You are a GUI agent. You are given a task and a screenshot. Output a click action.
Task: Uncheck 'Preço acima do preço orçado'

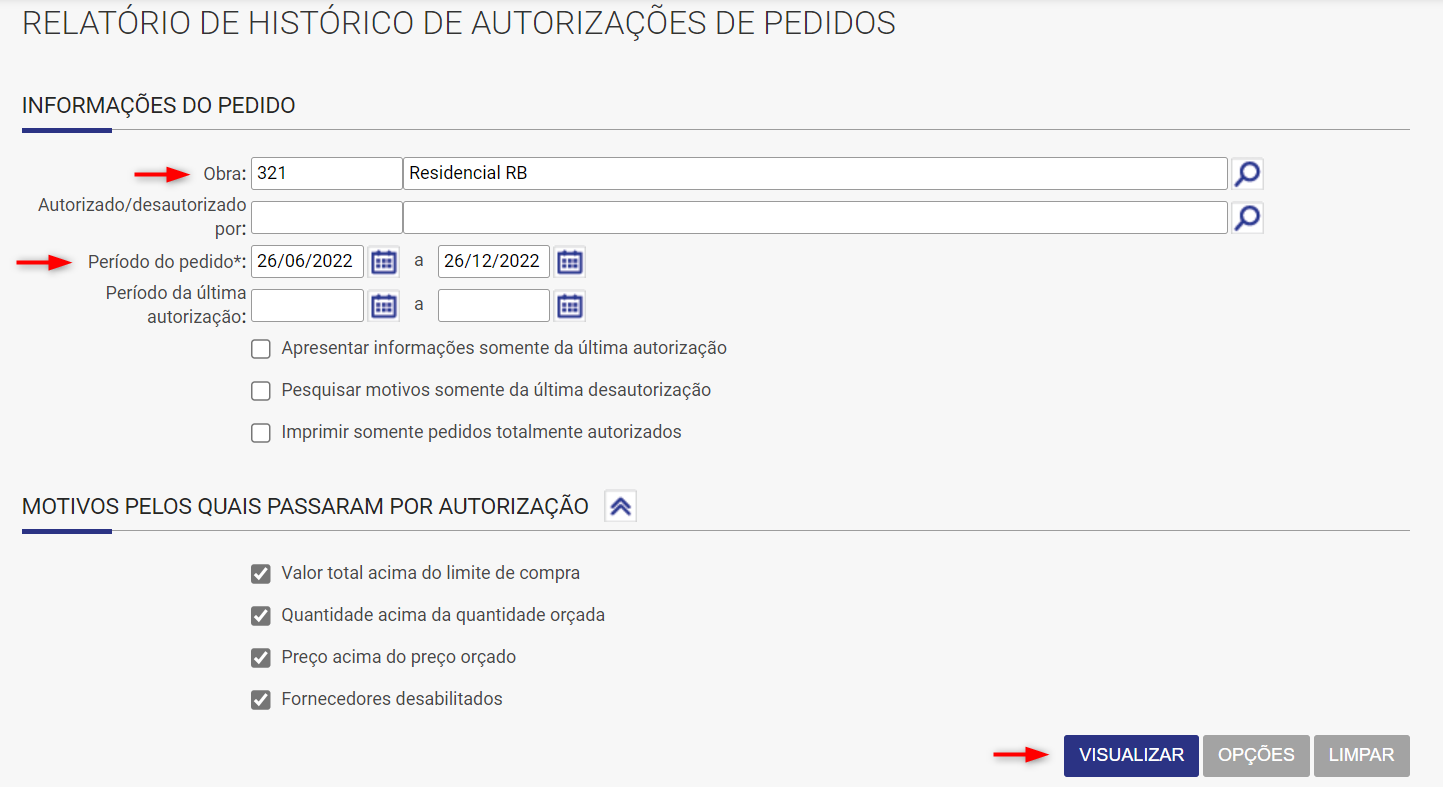(261, 658)
